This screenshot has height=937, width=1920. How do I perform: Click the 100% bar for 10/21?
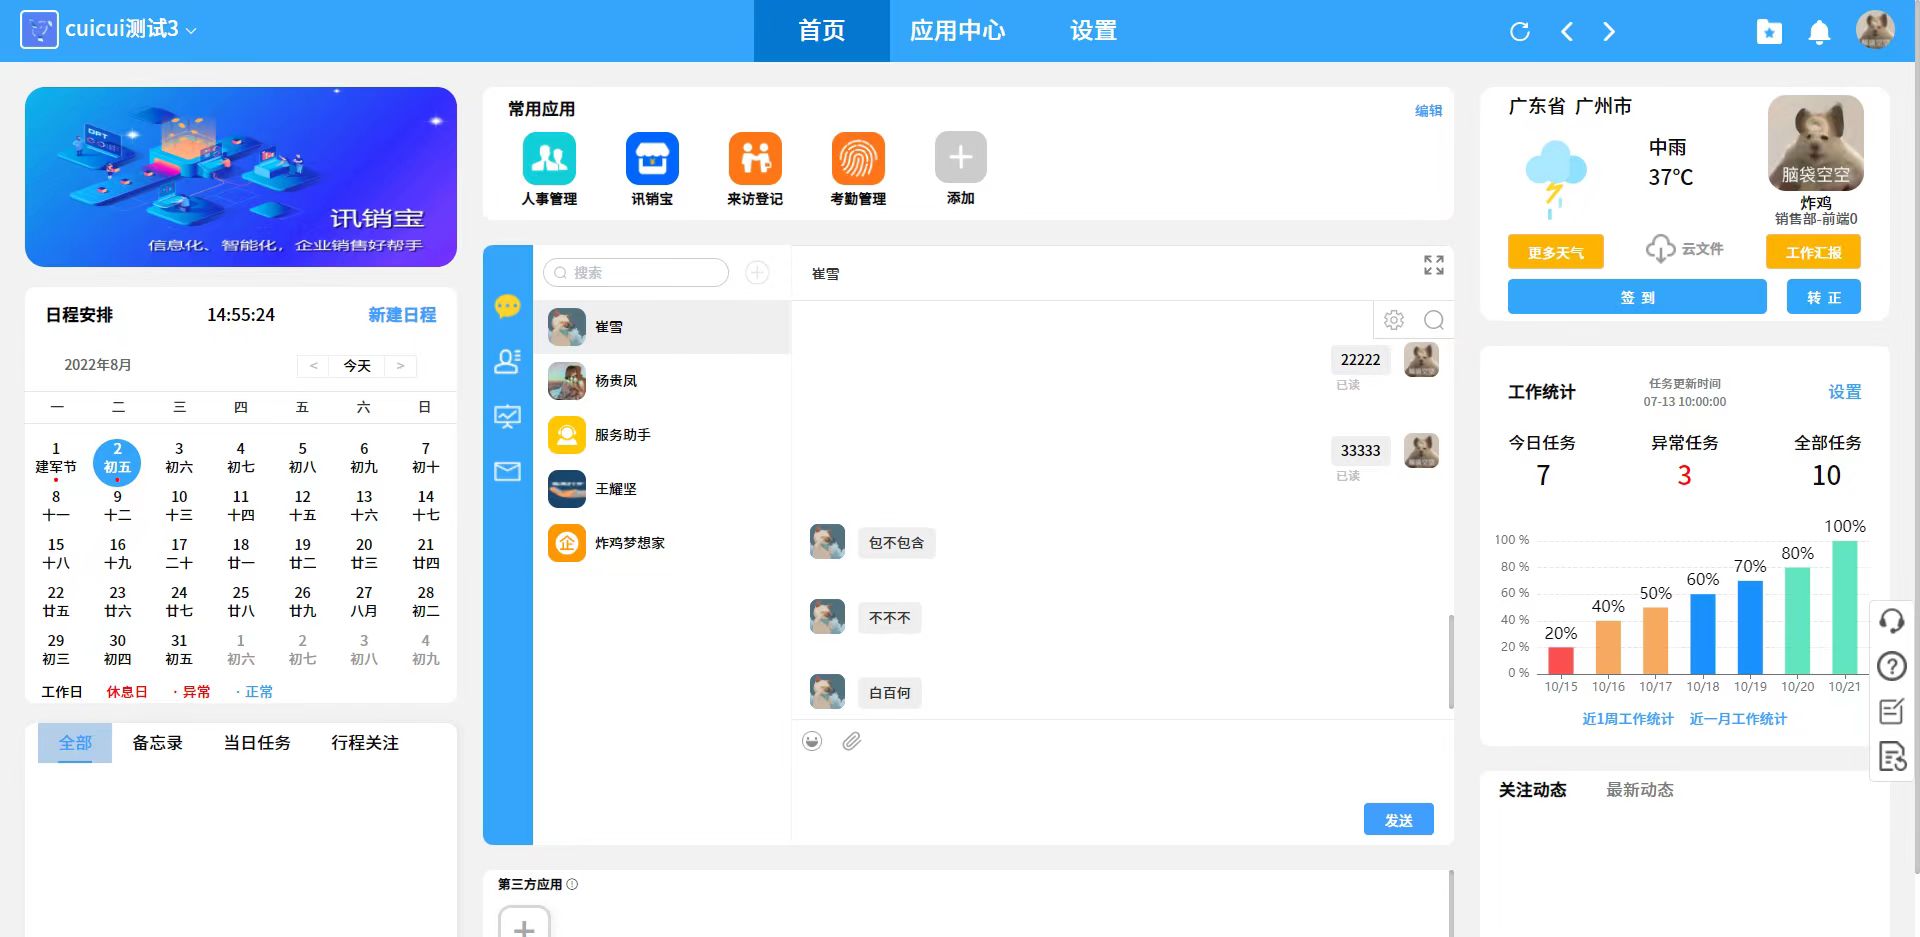[x=1844, y=607]
